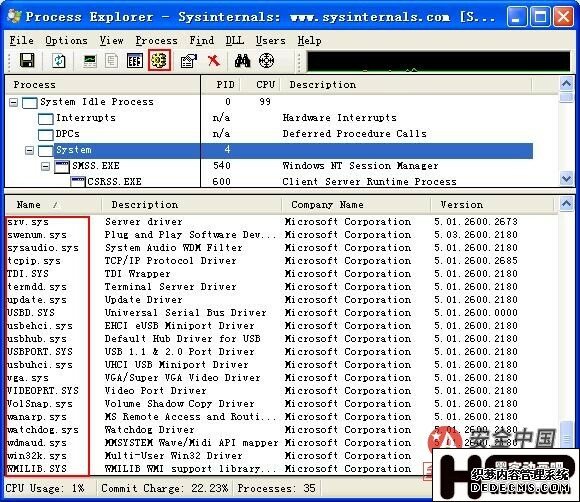This screenshot has width=580, height=502.
Task: Open the Process menu
Action: tap(156, 40)
